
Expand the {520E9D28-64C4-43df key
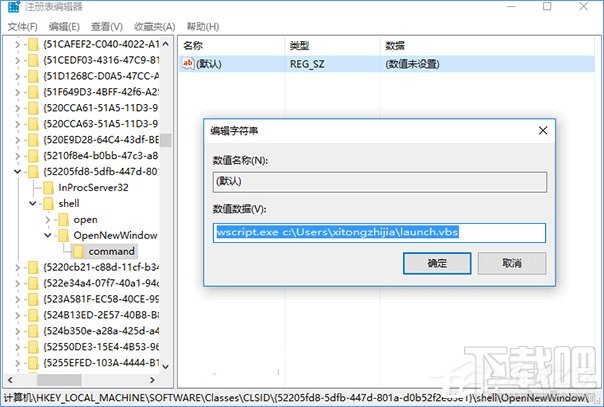(17, 140)
